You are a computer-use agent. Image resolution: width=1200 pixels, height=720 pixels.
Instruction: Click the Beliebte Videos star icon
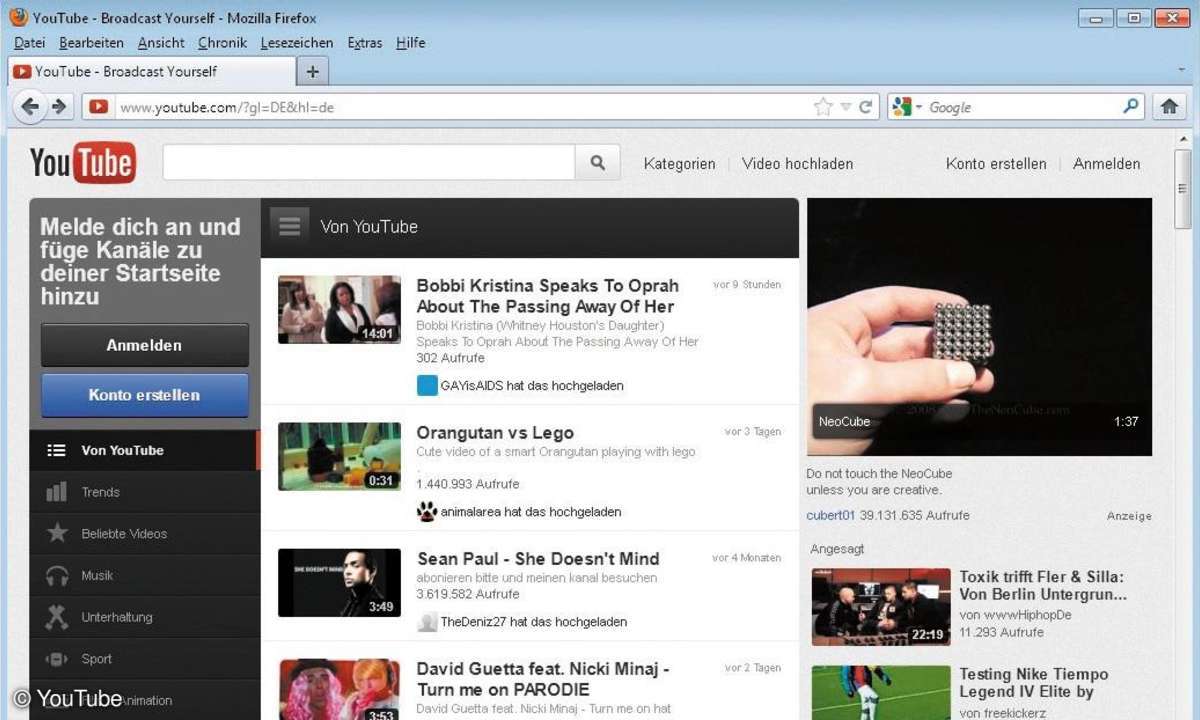(57, 533)
